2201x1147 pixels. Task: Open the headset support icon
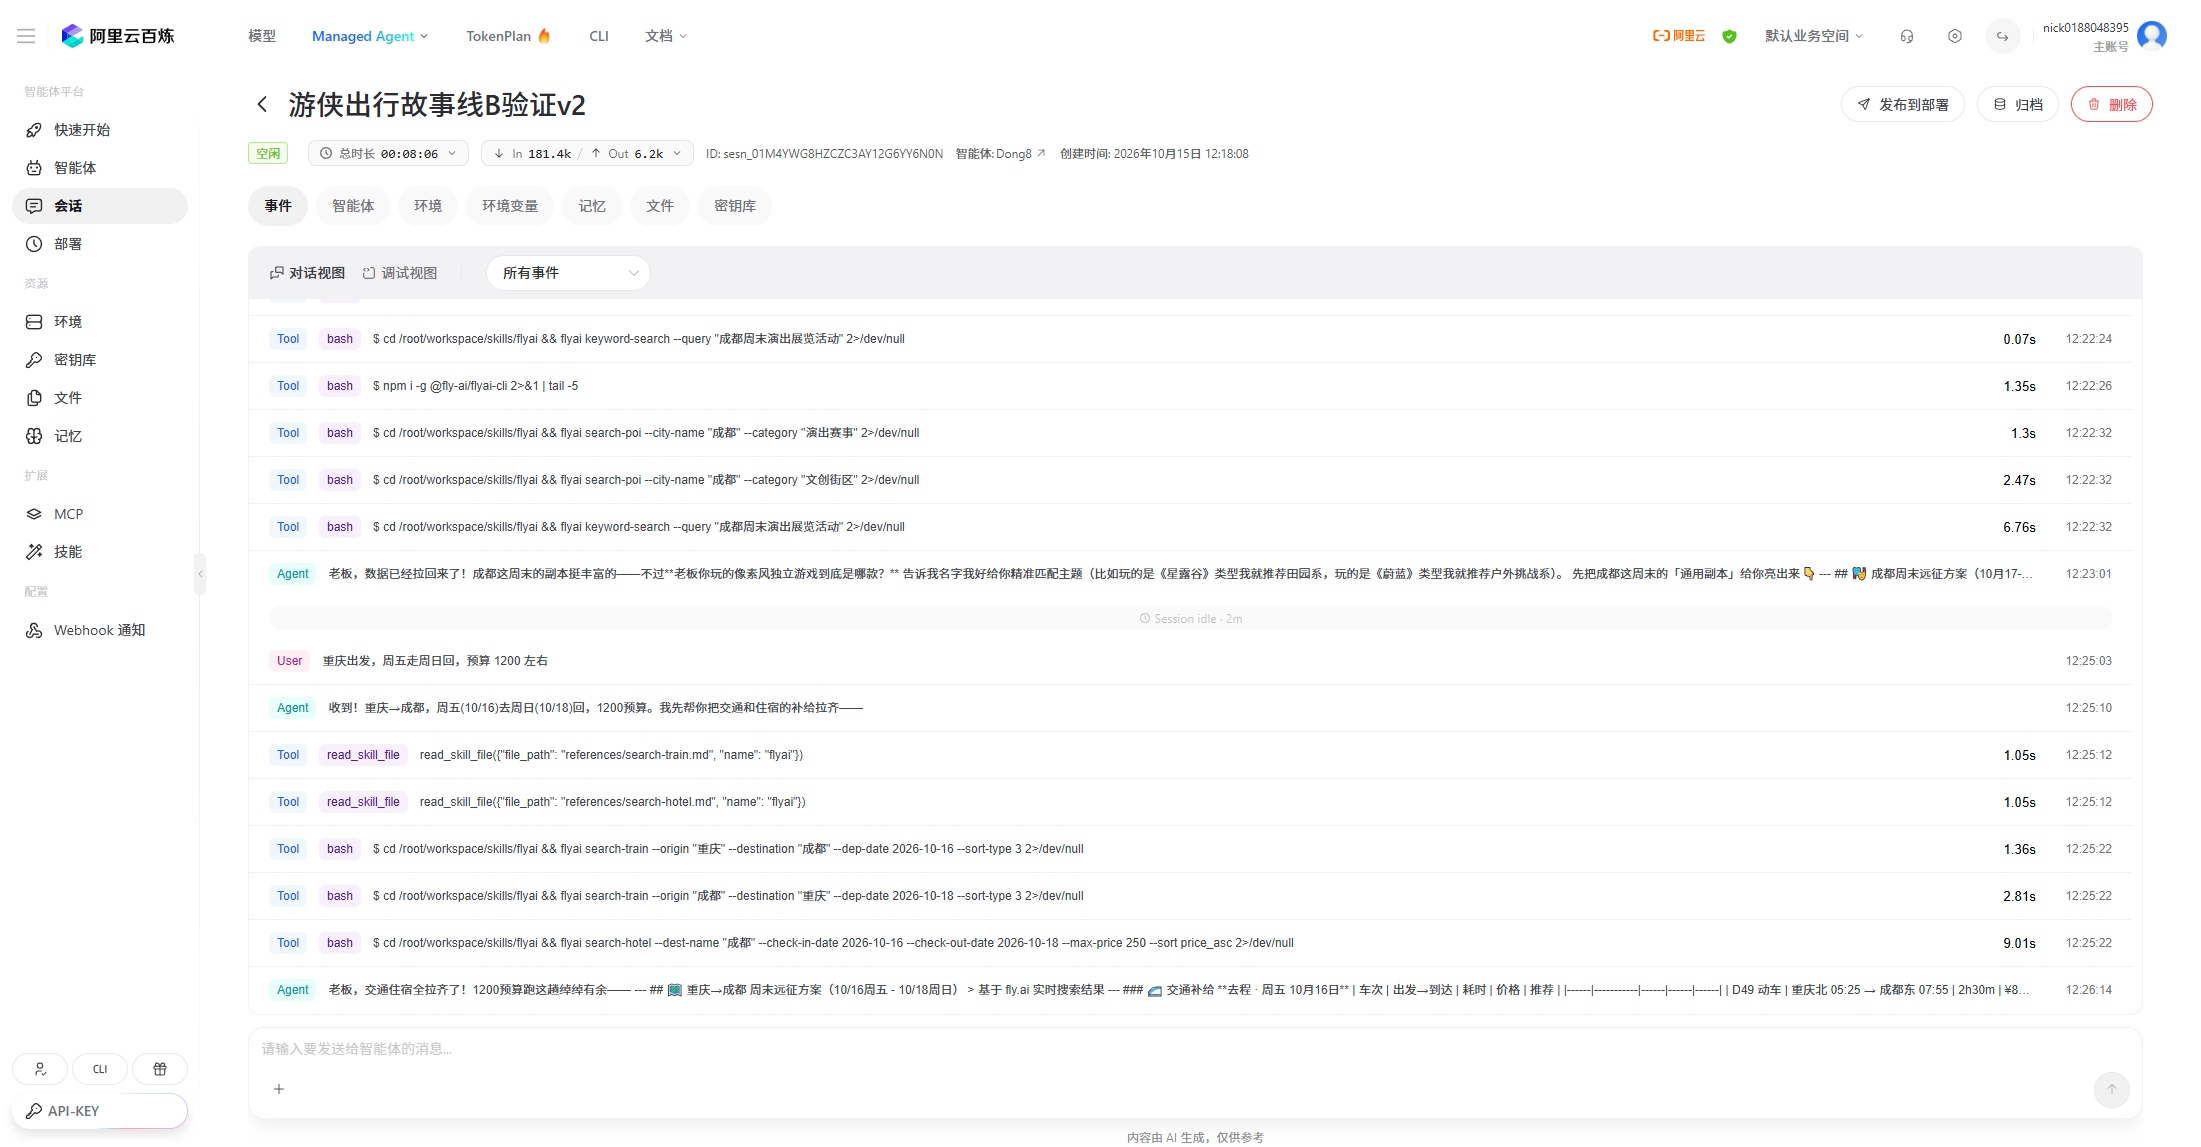(1907, 36)
